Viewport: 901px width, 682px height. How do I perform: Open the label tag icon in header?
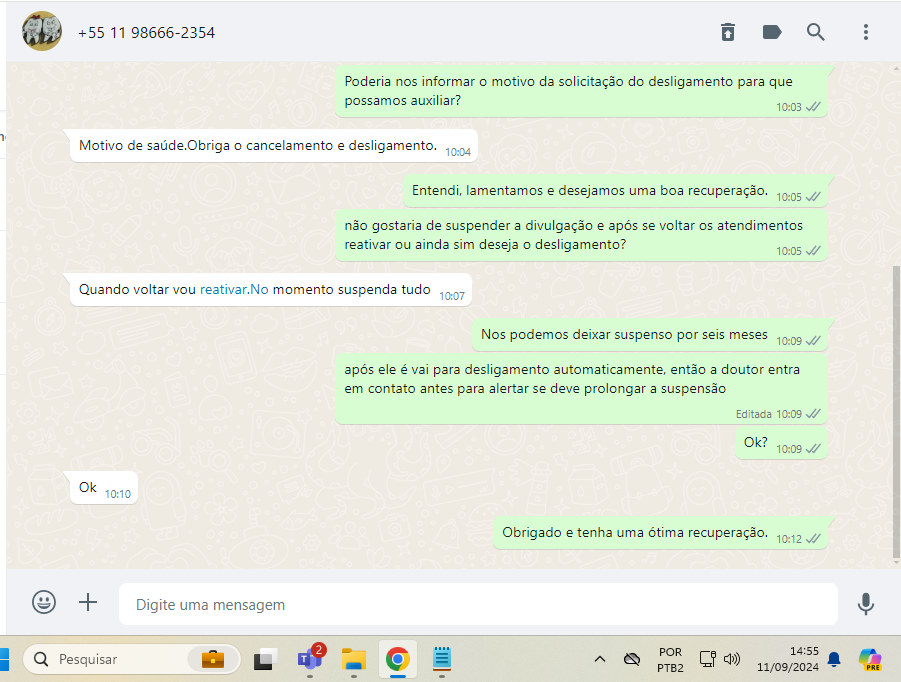tap(772, 32)
